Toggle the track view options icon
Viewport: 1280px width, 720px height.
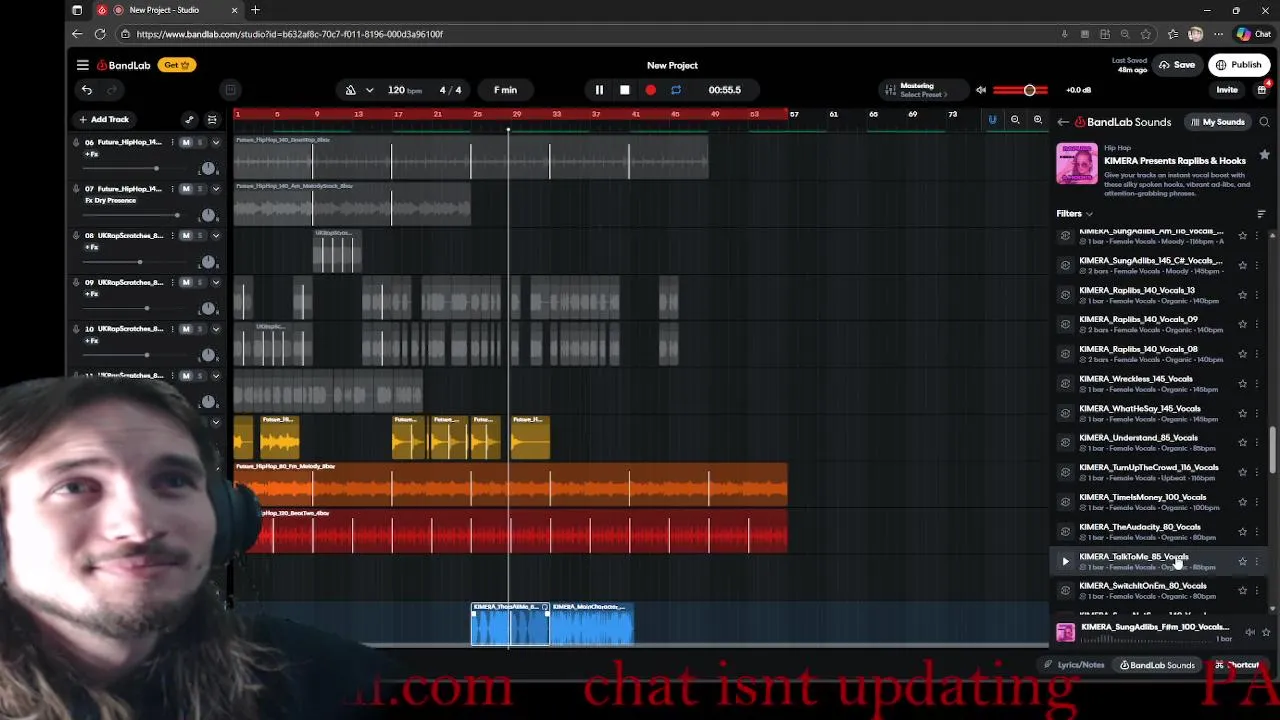pos(212,119)
